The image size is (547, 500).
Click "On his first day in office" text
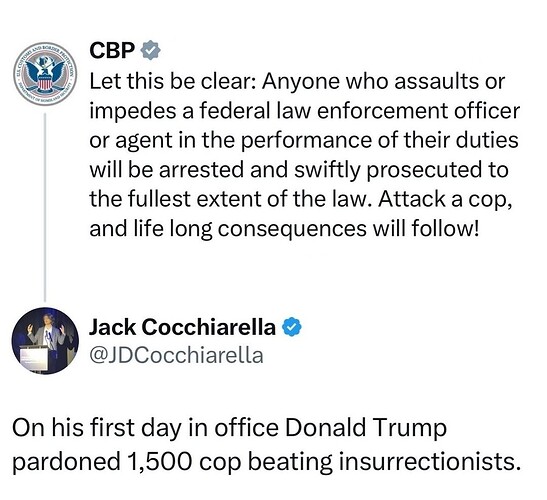pyautogui.click(x=145, y=427)
